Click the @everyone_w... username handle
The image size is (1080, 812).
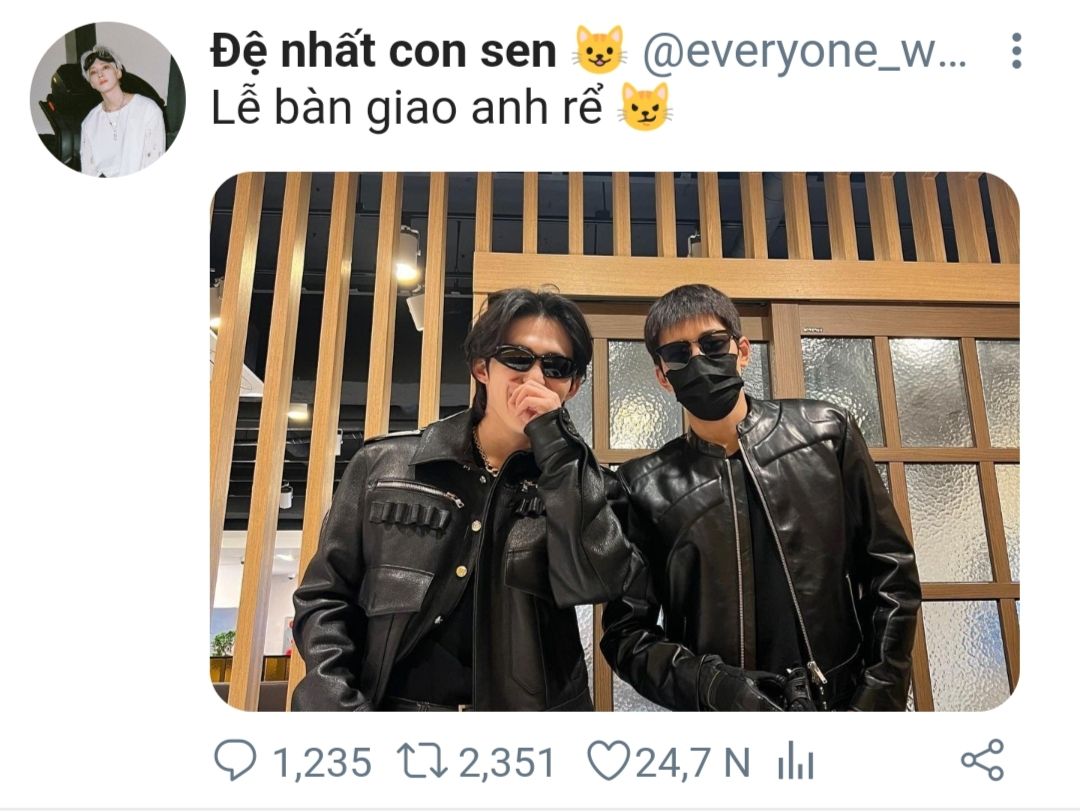804,52
